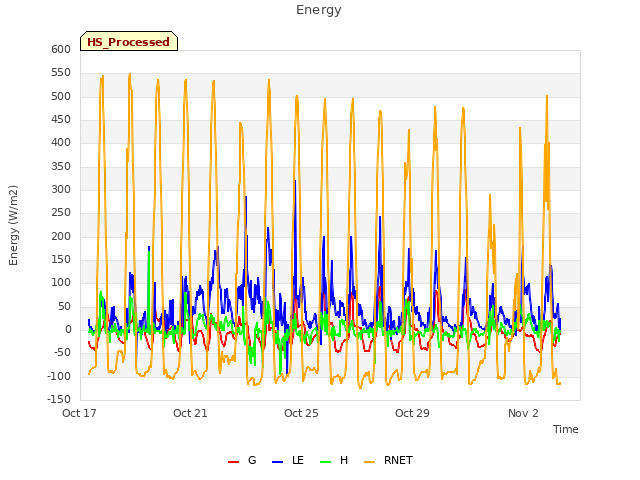
Task: Click the Oct 29 x-axis tick label
Action: (412, 413)
